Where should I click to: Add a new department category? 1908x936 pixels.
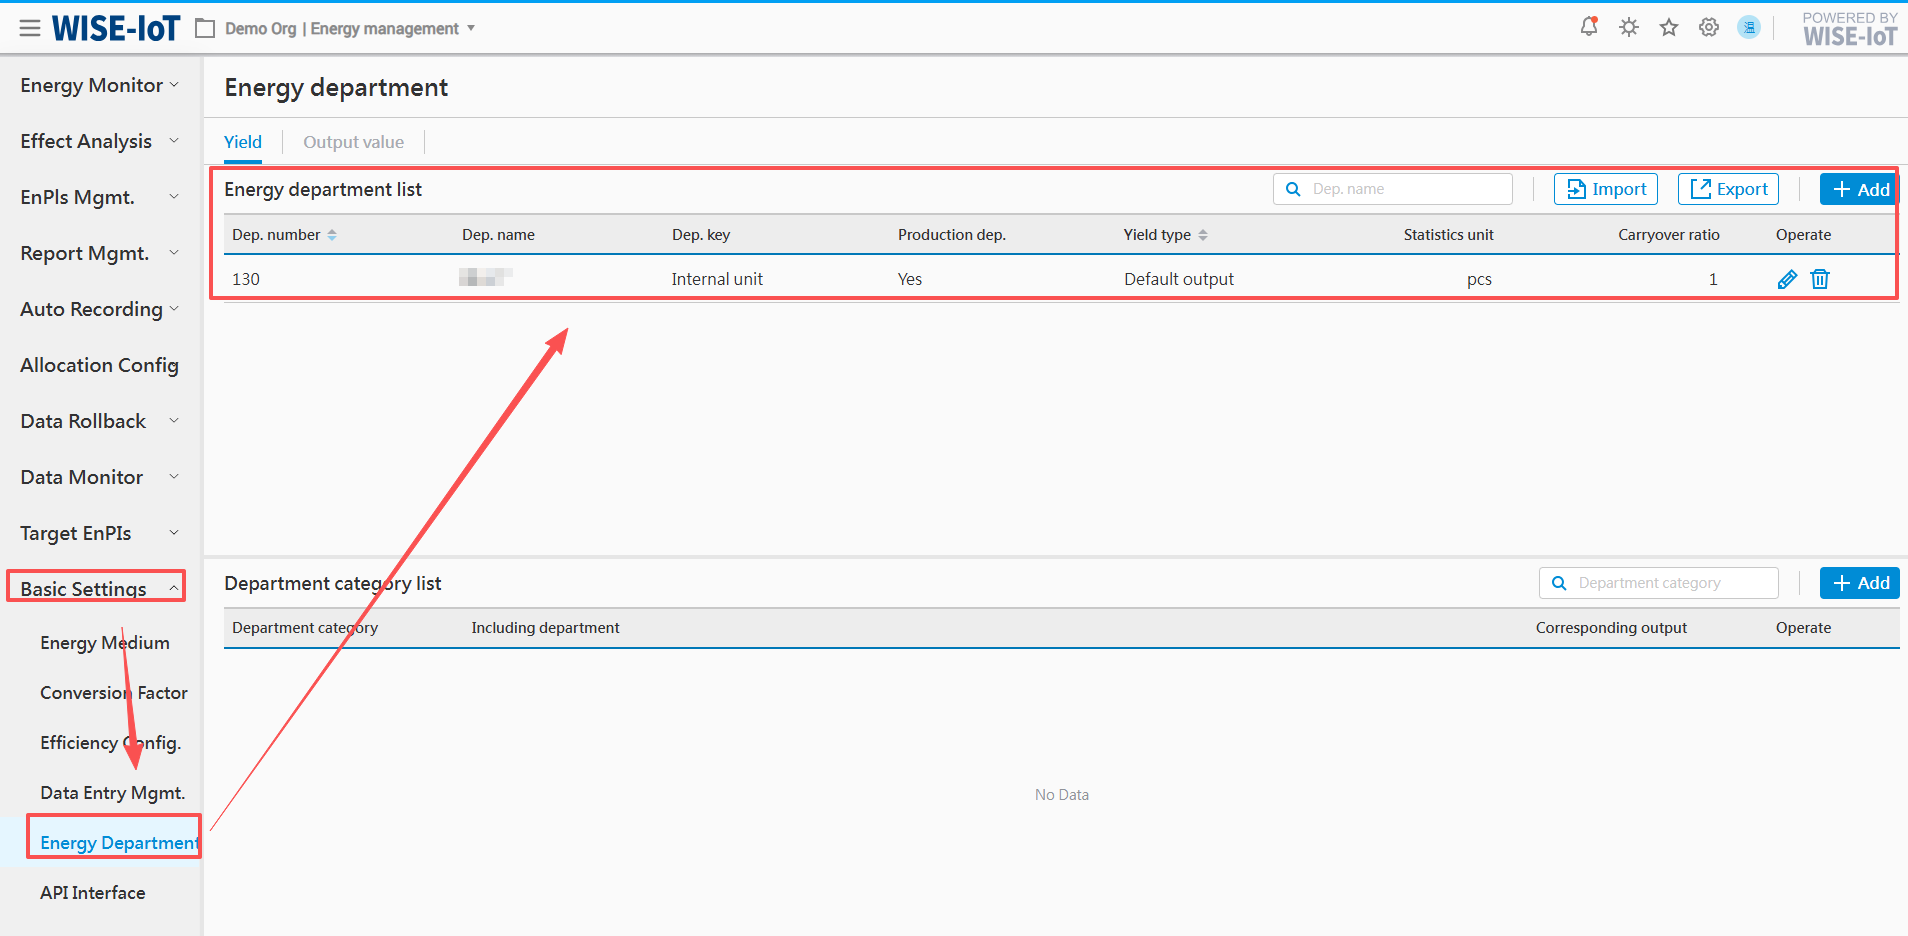(1859, 583)
